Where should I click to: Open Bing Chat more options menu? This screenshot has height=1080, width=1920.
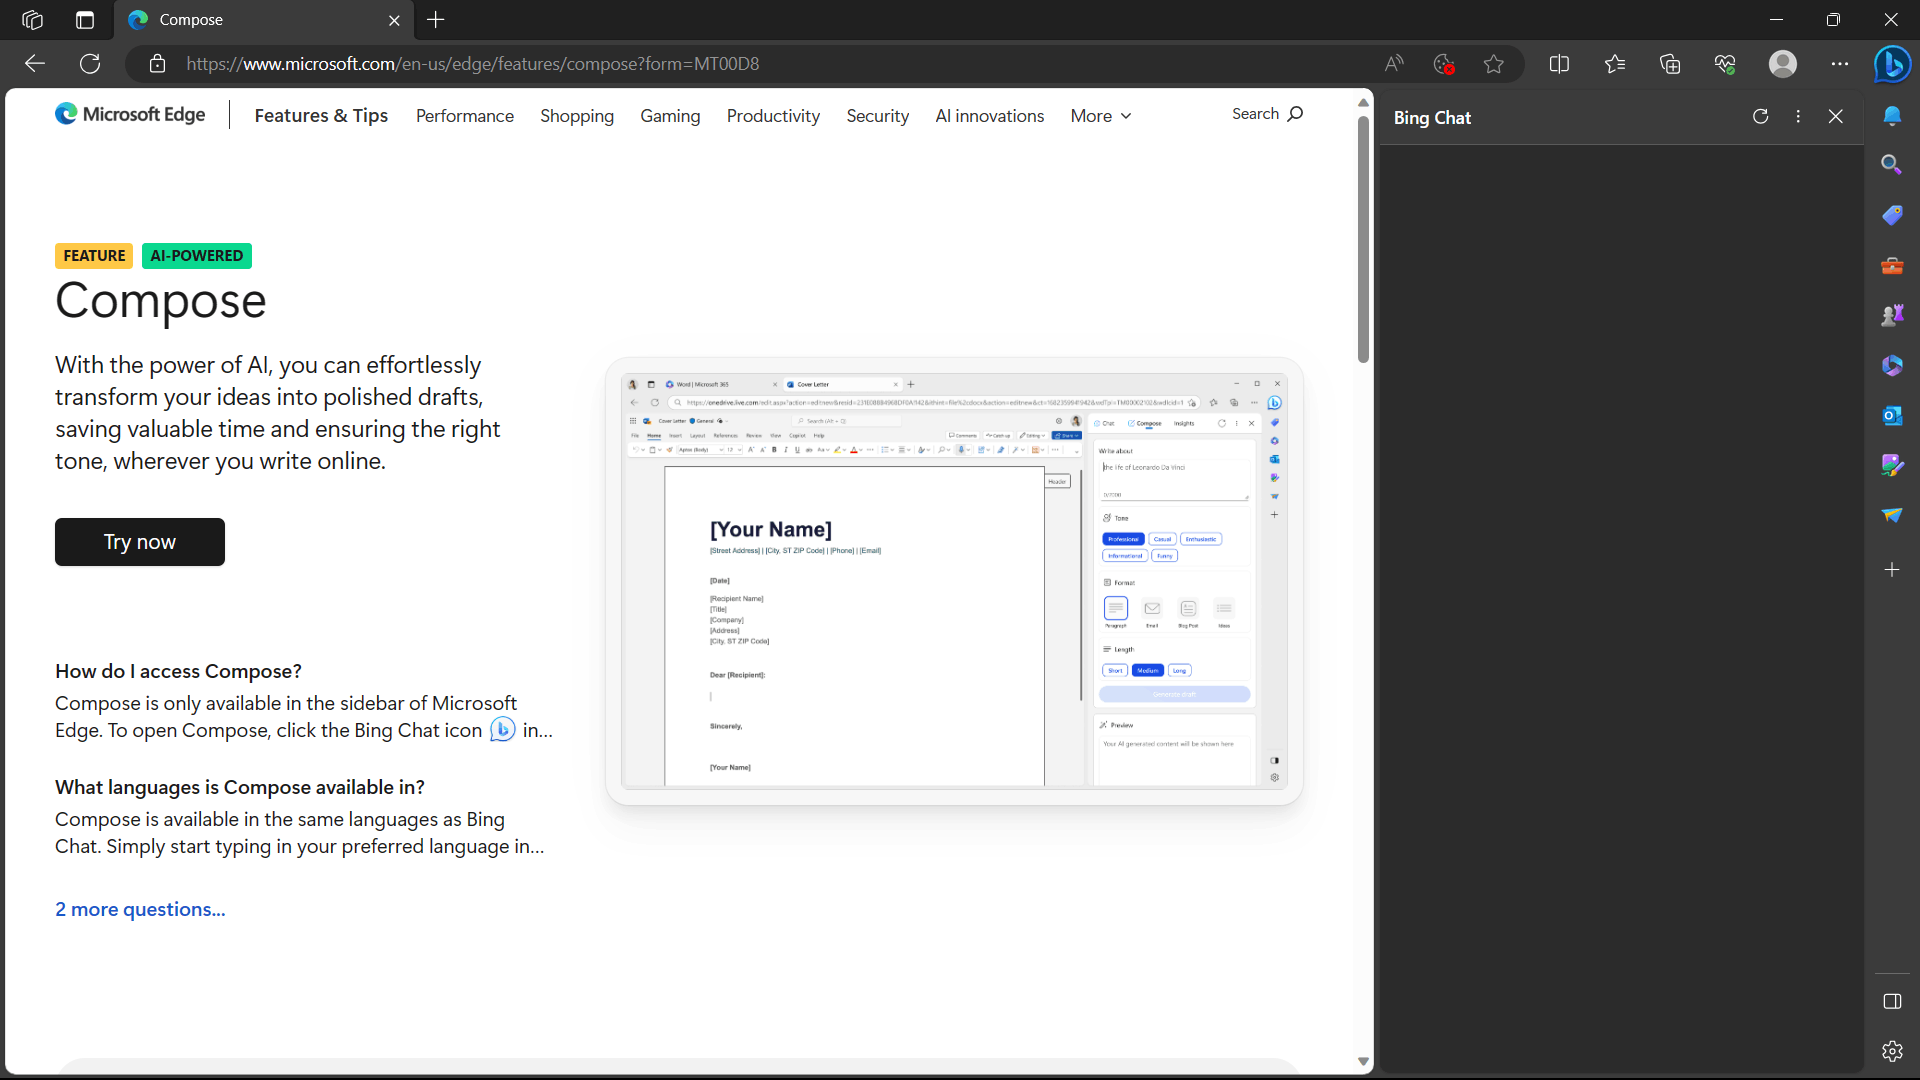1798,117
